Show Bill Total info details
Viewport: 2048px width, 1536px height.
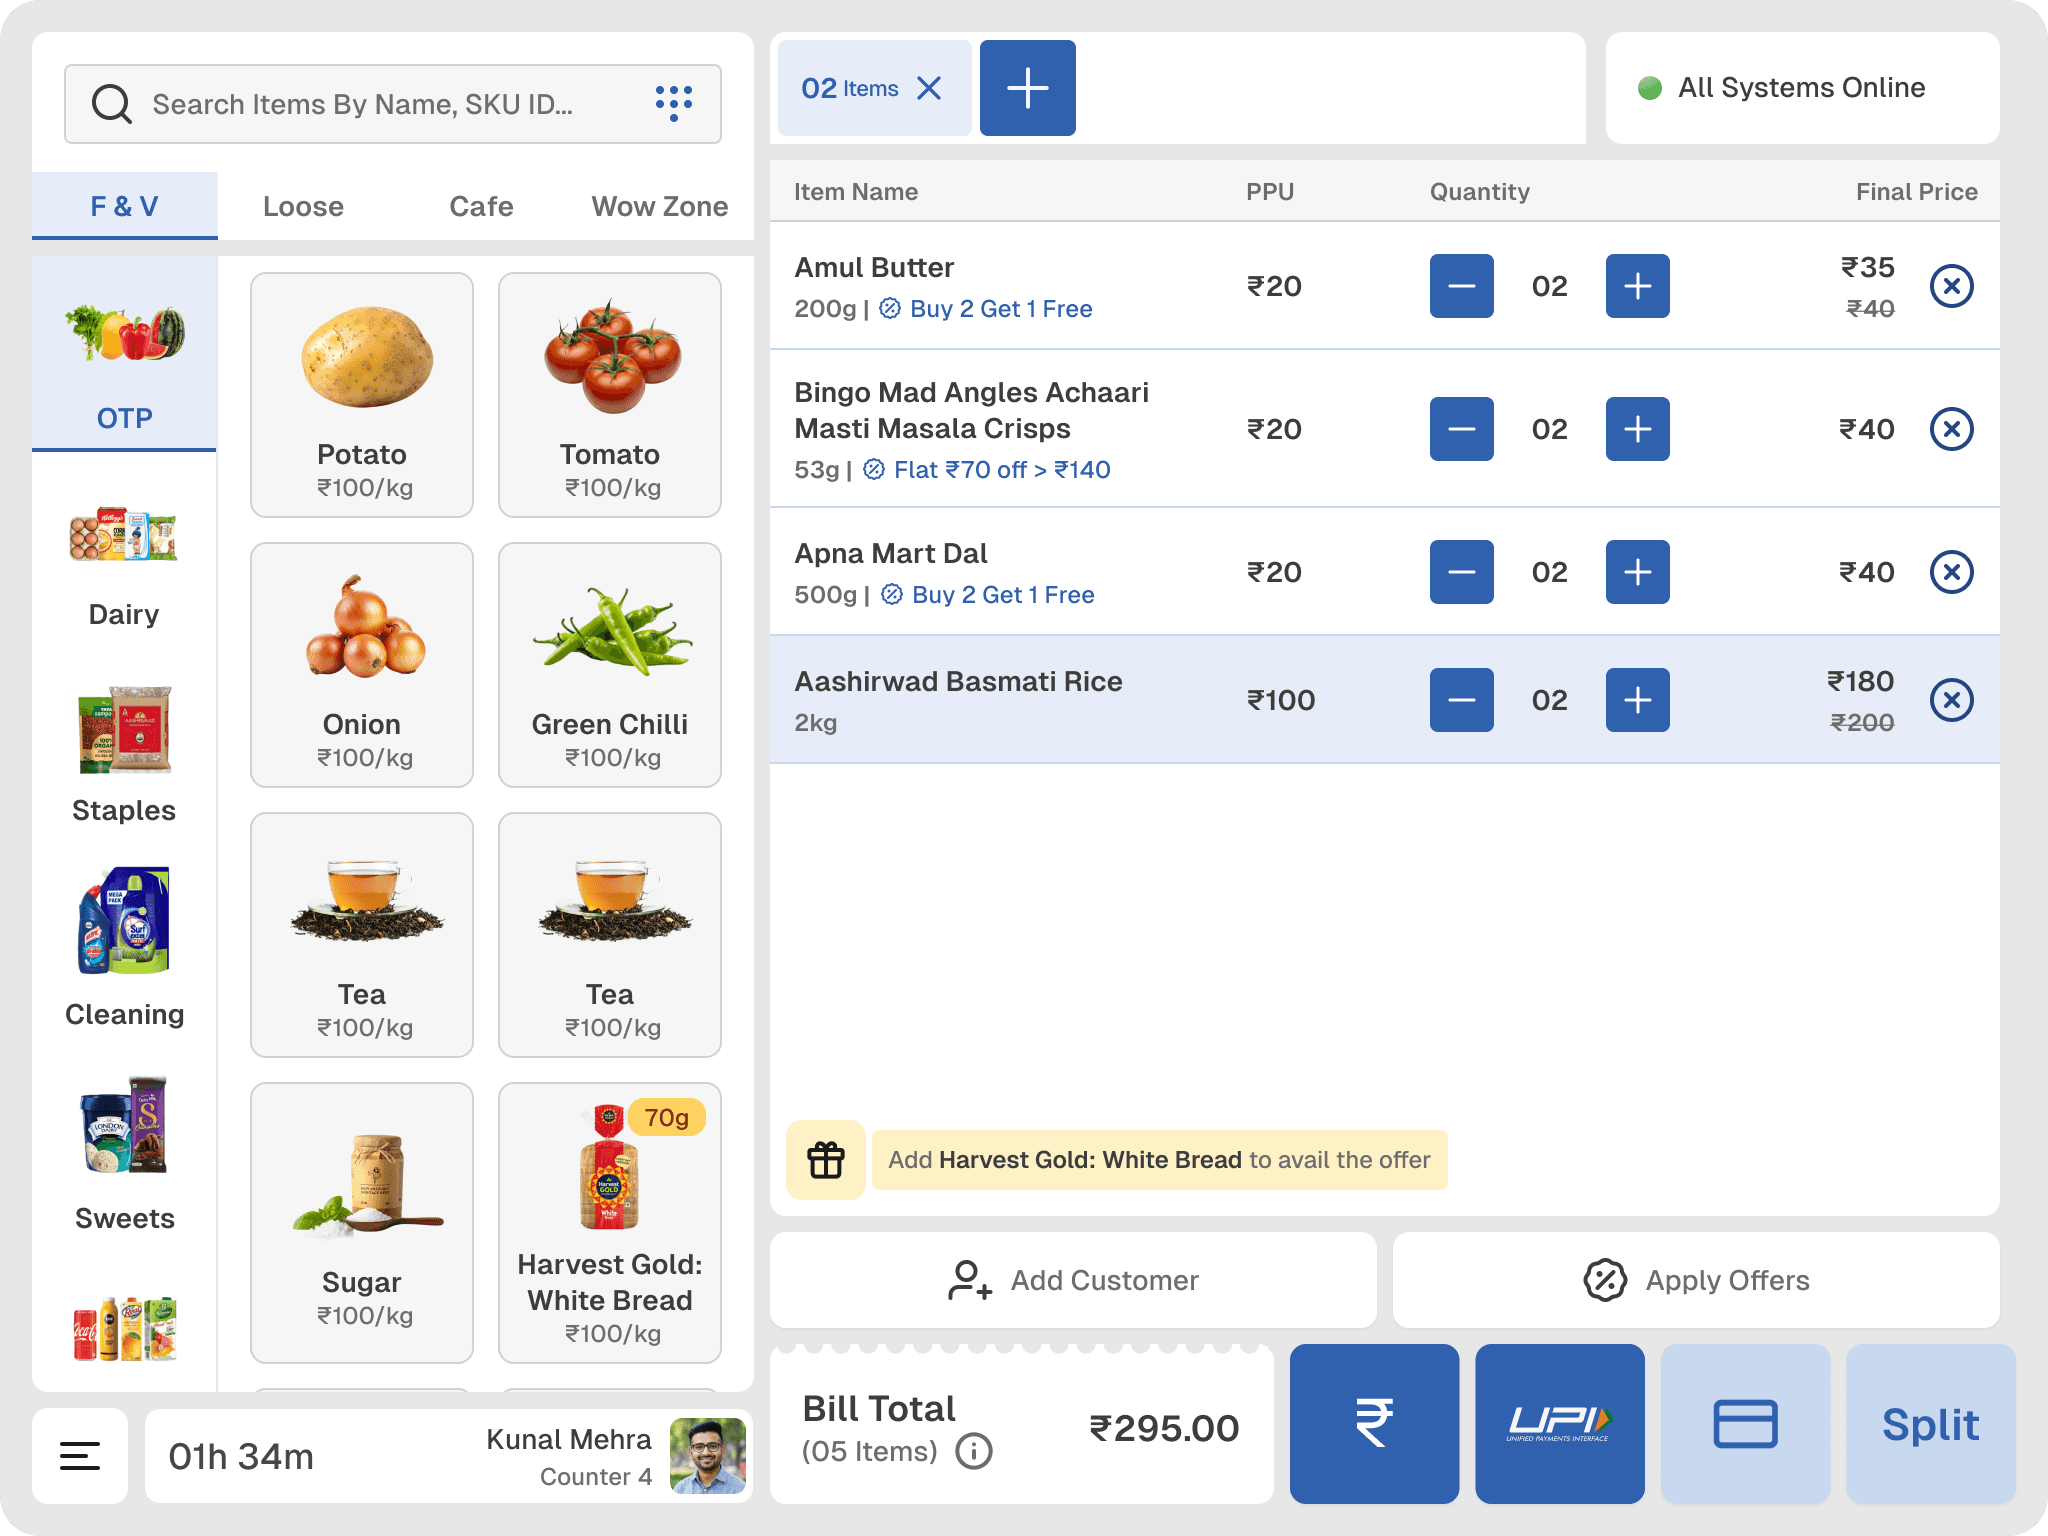(974, 1451)
